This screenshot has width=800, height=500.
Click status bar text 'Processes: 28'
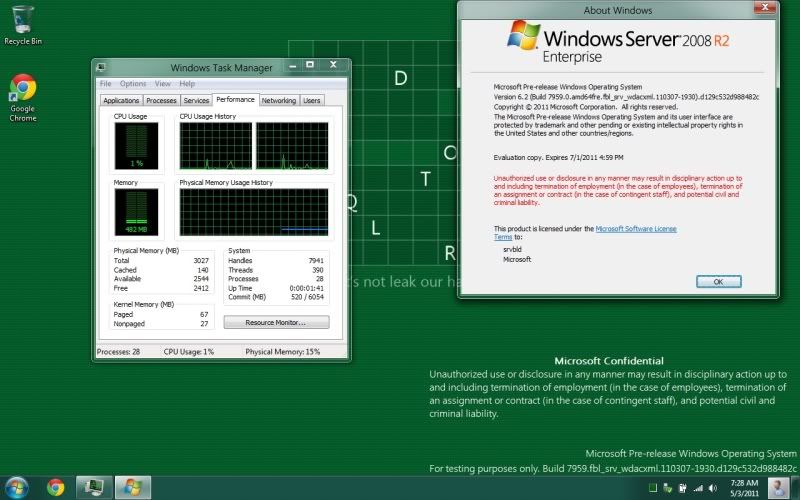coord(118,352)
